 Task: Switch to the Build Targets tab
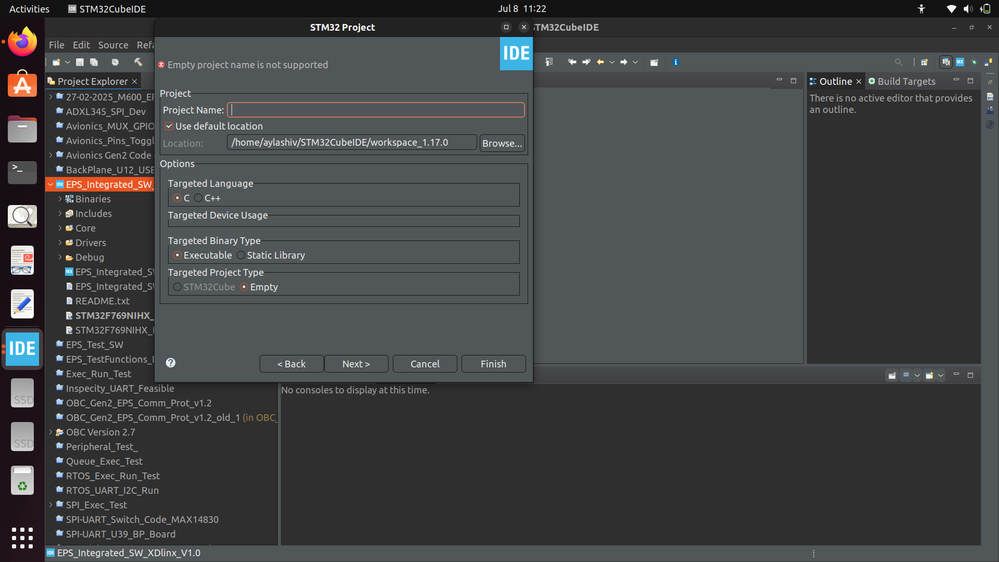(x=901, y=82)
